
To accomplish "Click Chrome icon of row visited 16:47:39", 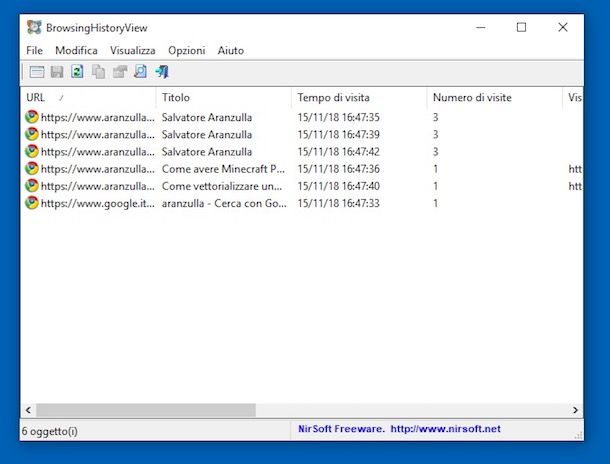I will pyautogui.click(x=32, y=134).
